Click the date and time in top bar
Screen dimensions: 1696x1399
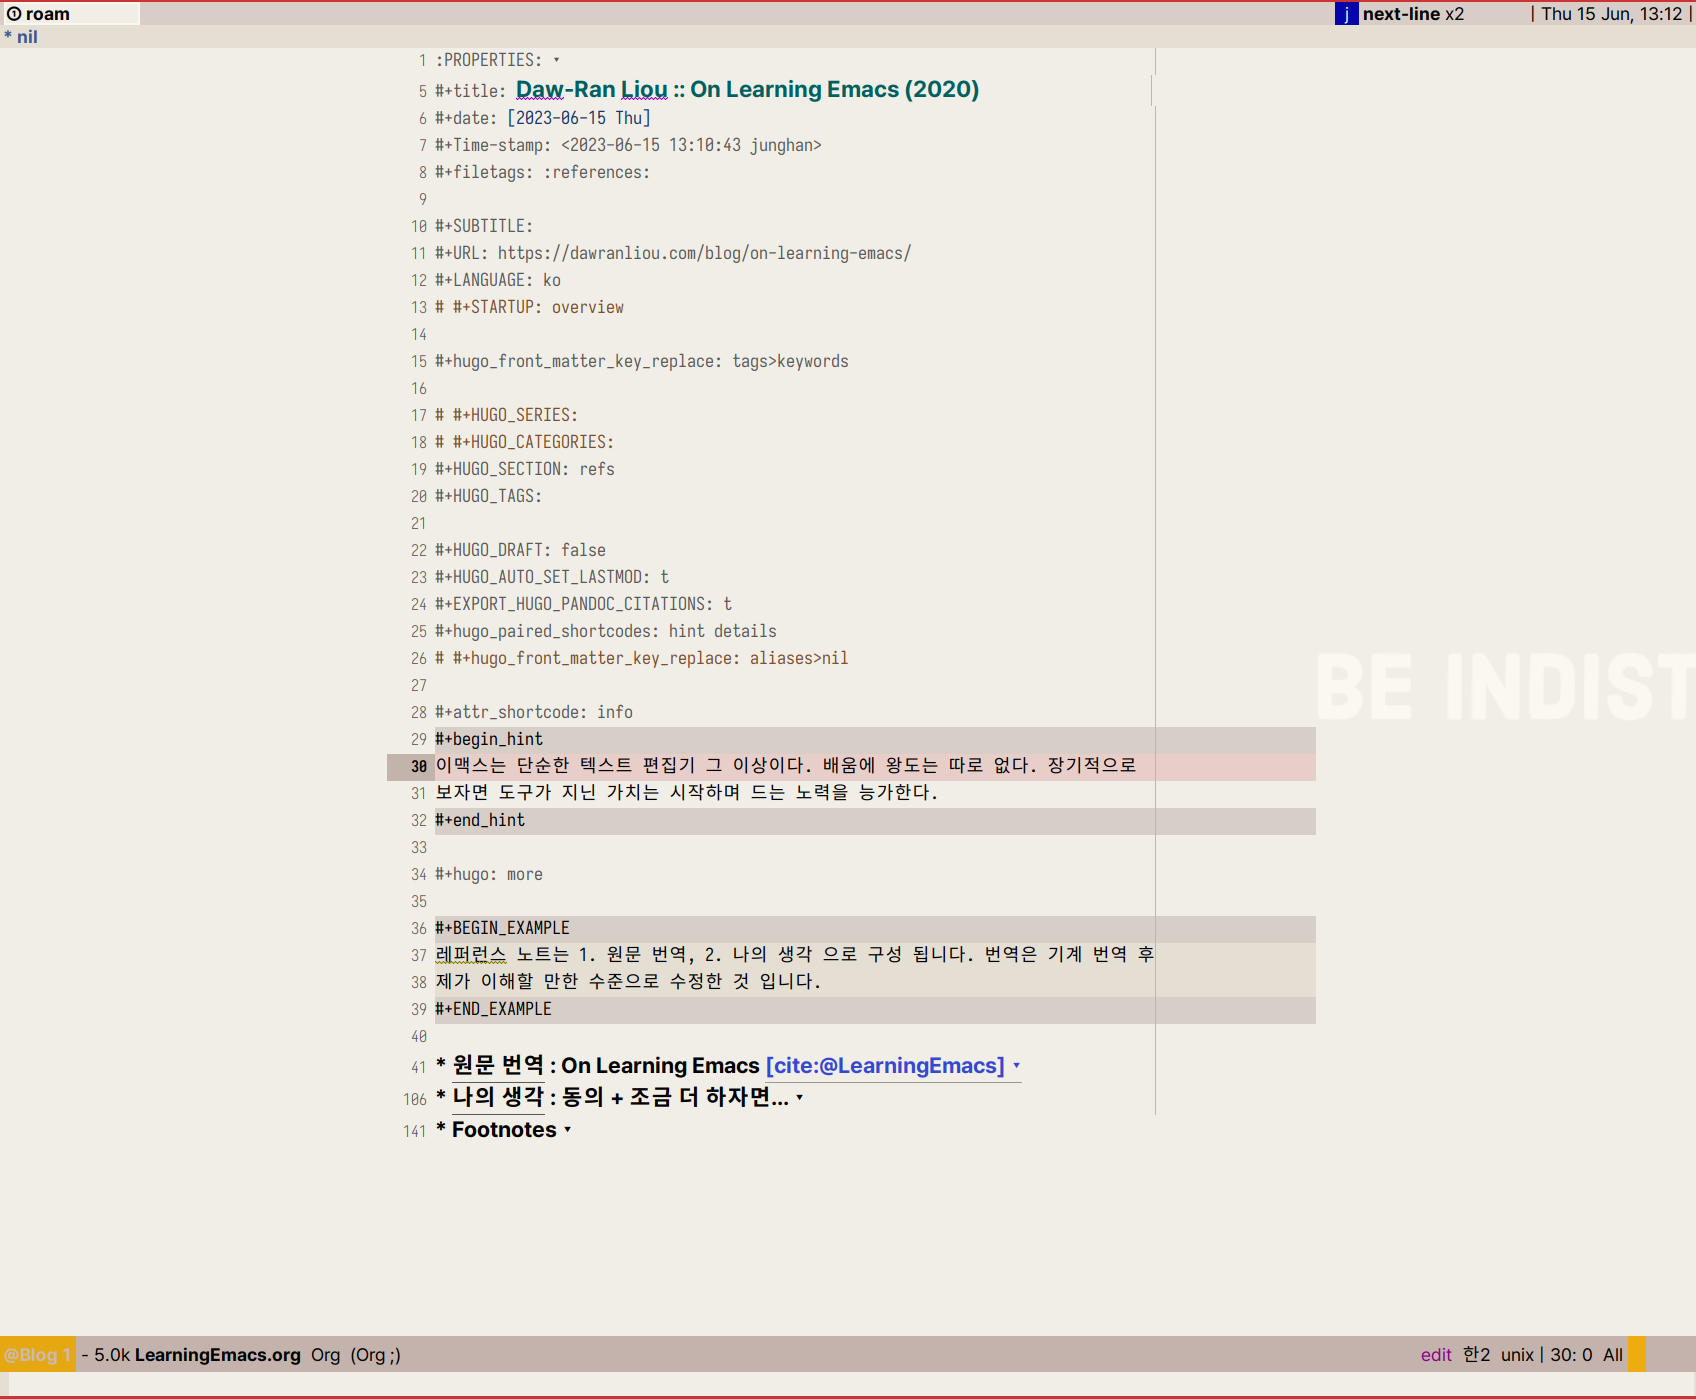(x=1612, y=14)
